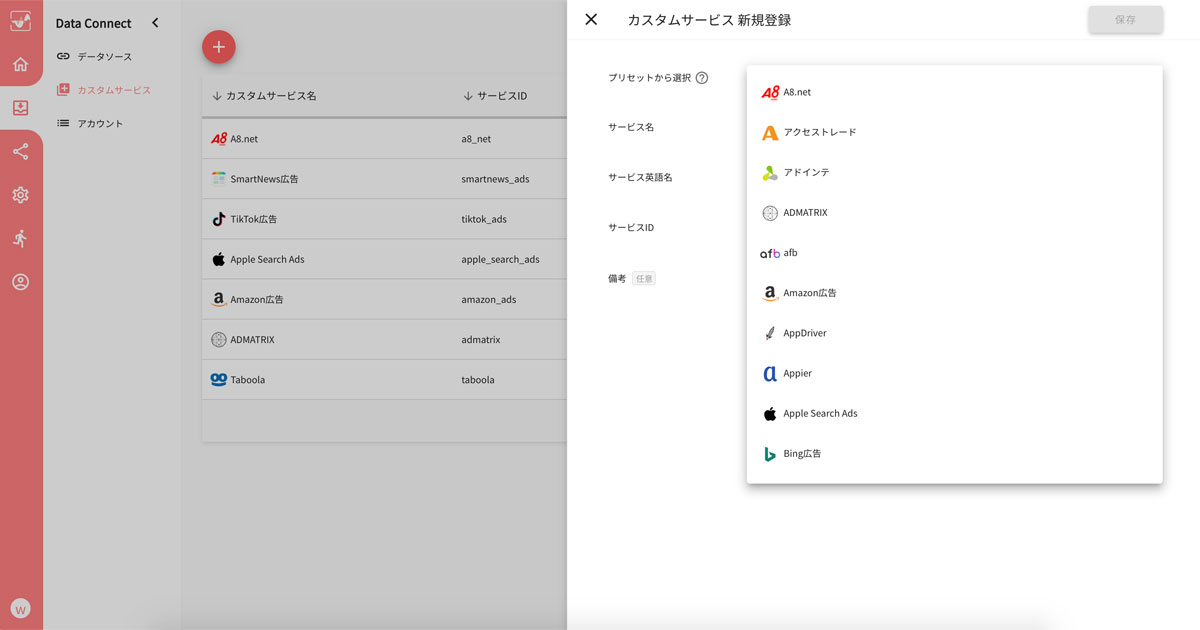Click the tiktok_ads service ID cell

(x=484, y=219)
